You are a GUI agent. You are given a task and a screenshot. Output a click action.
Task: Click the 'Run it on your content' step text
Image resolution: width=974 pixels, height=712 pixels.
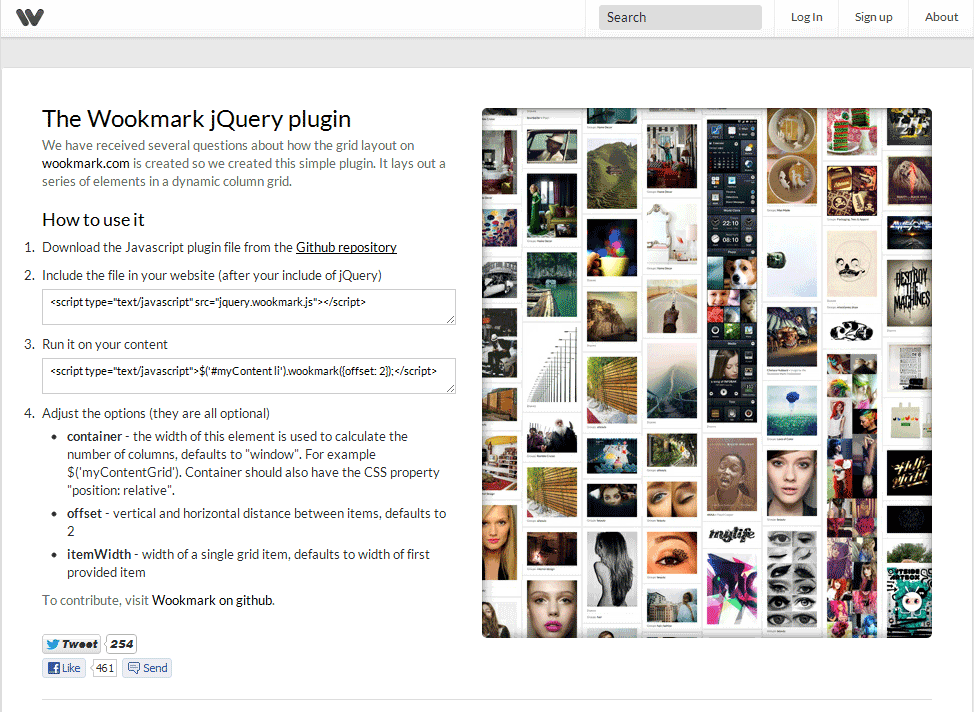point(105,344)
